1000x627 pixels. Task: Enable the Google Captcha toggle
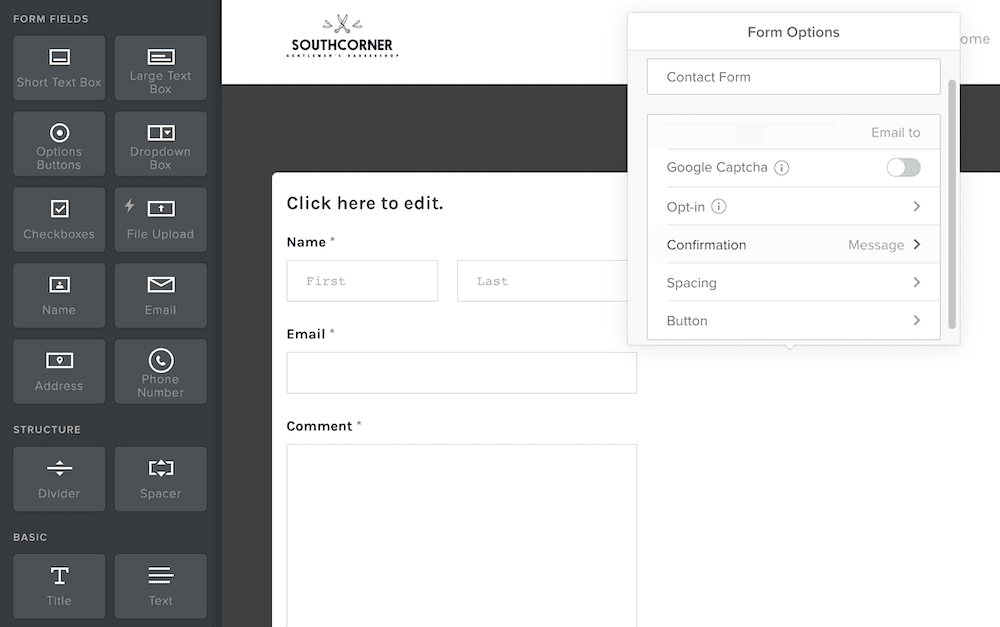pyautogui.click(x=903, y=167)
